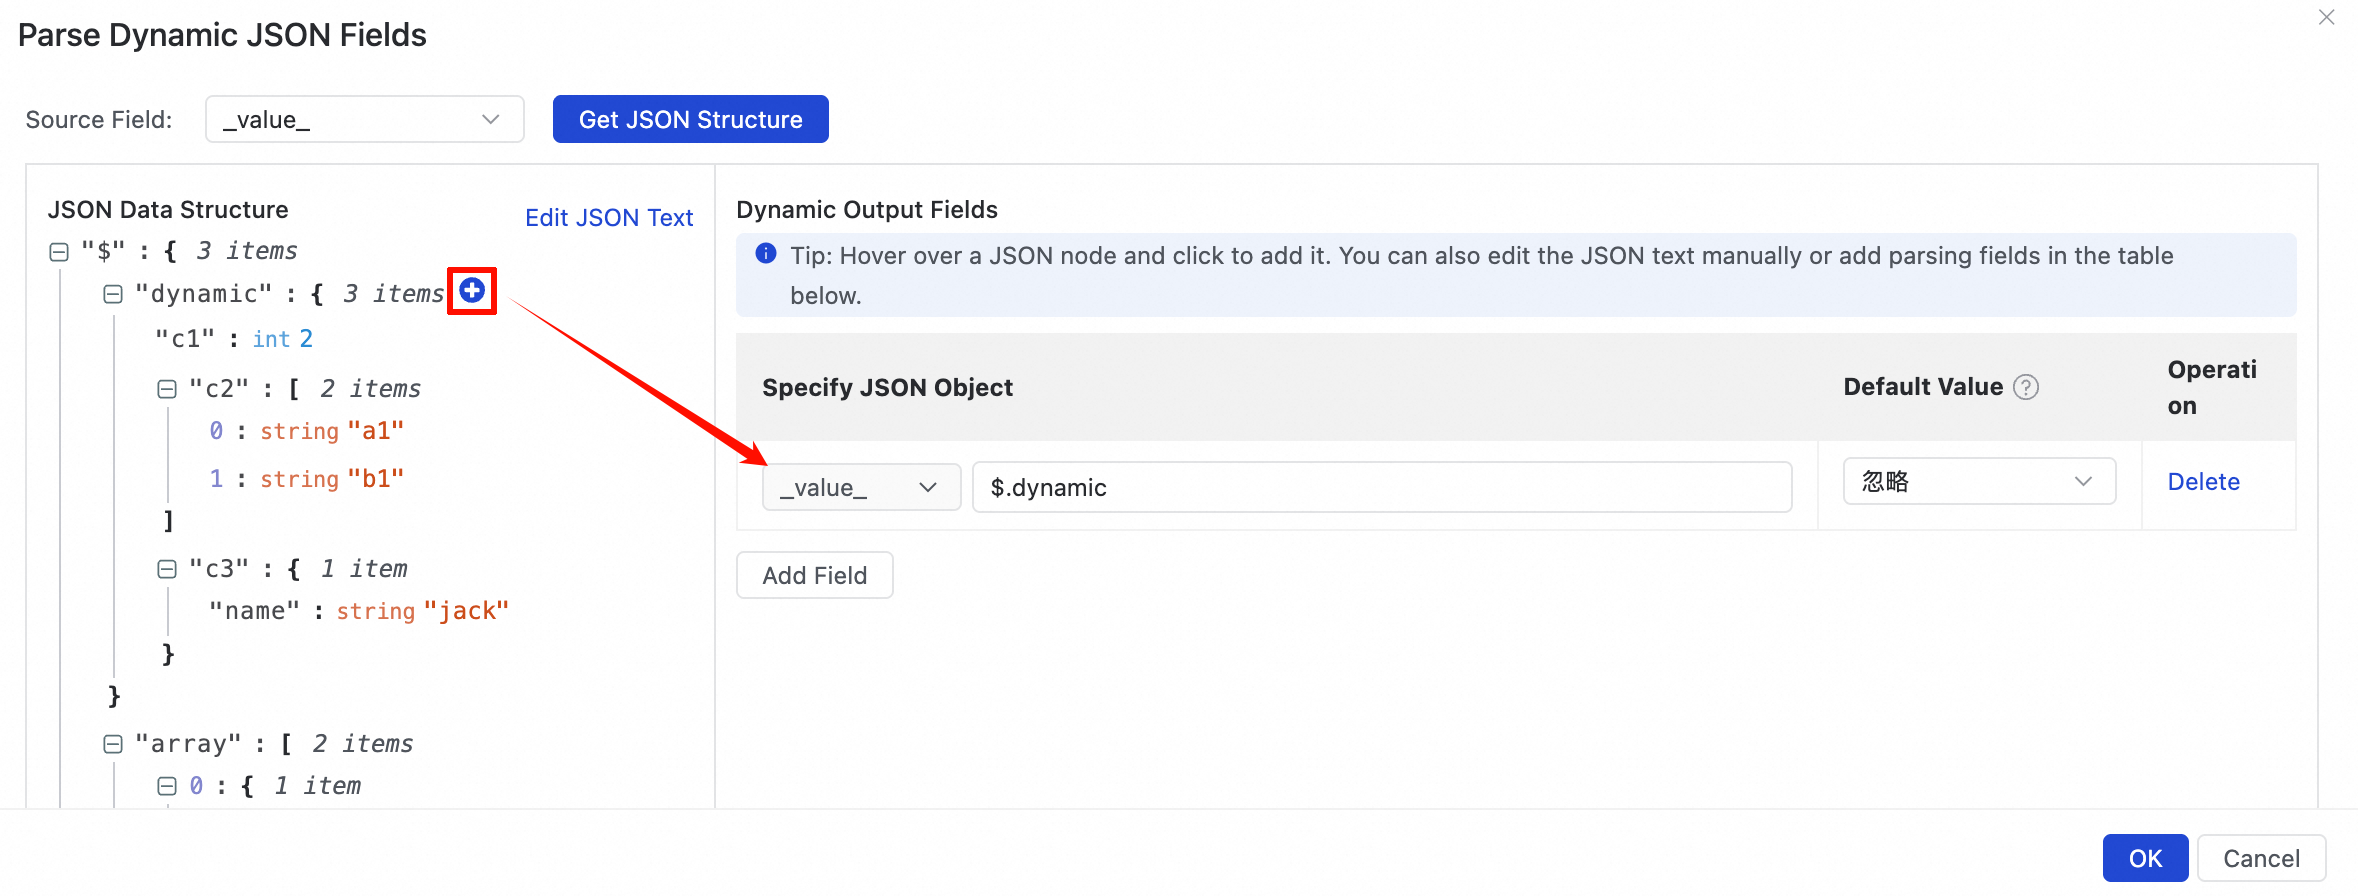Click the blue info tip icon
This screenshot has height=896, width=2358.
click(766, 254)
